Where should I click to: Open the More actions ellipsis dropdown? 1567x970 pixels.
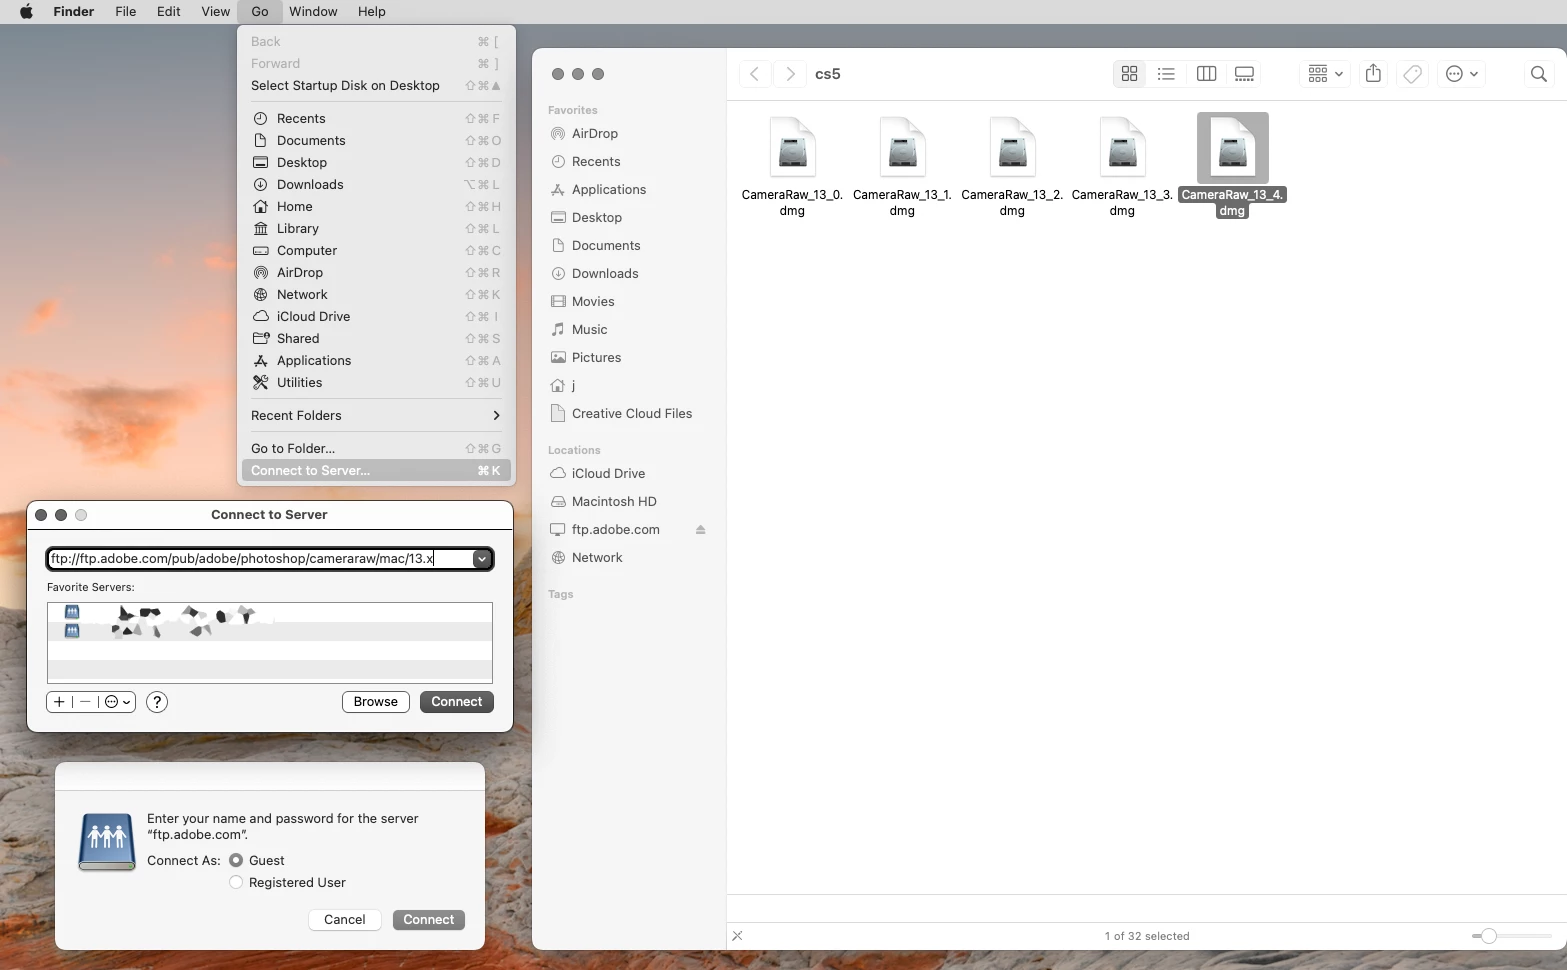(1462, 74)
